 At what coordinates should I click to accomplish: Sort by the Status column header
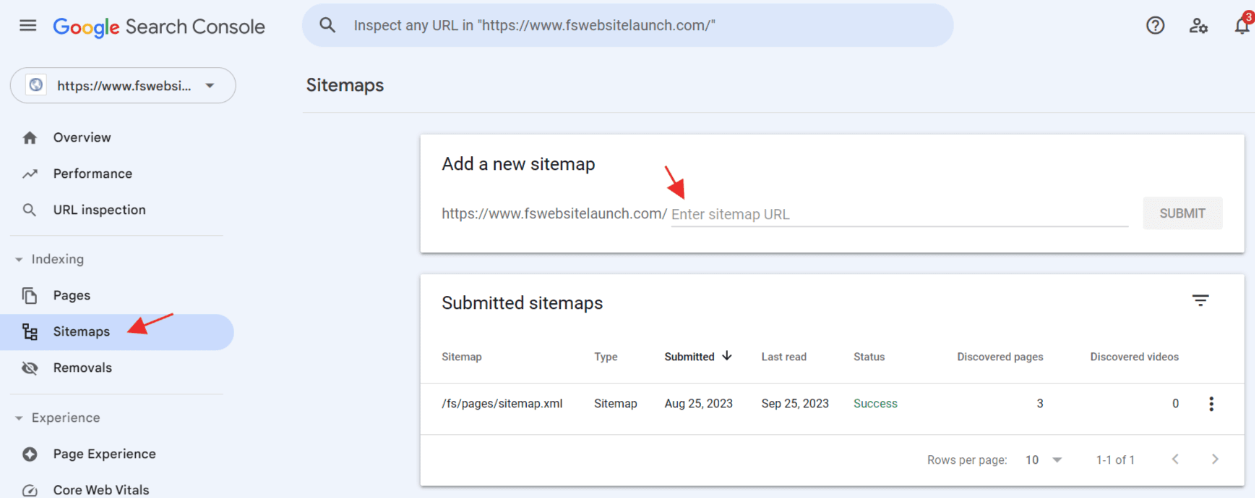pos(869,356)
